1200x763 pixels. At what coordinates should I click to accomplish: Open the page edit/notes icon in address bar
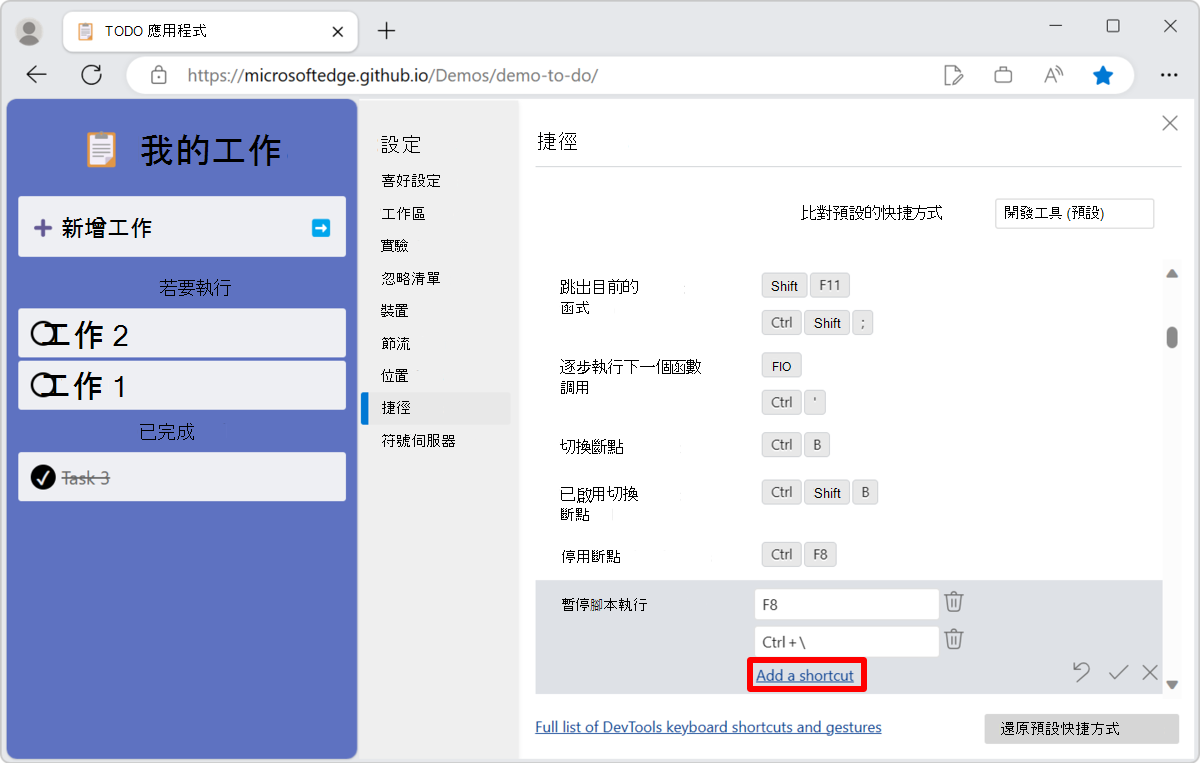point(953,75)
